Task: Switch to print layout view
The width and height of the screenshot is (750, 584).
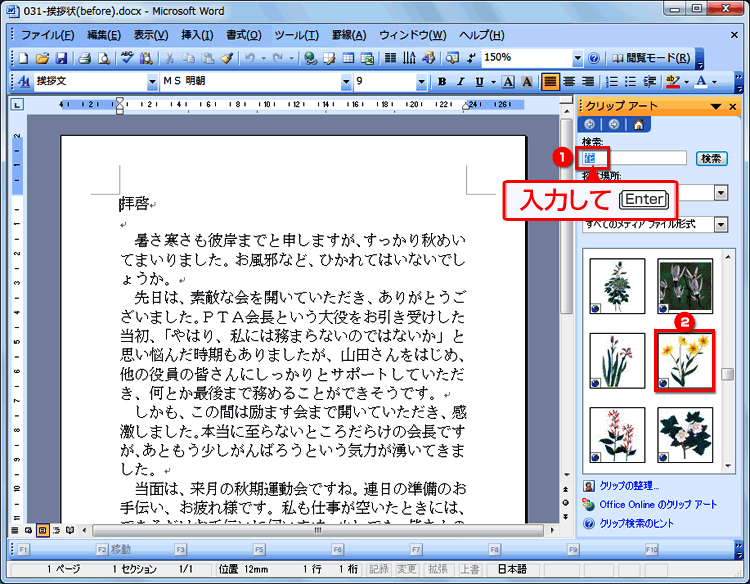Action: click(x=43, y=530)
